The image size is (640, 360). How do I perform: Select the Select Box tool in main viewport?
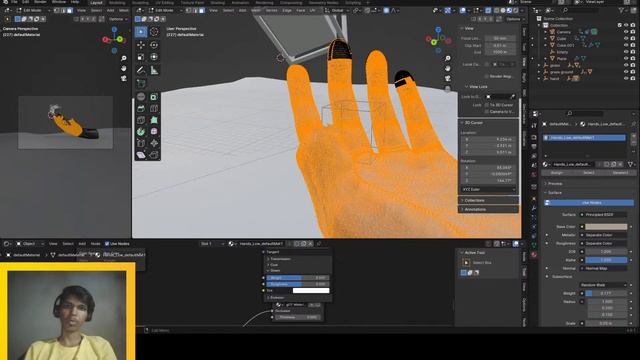[x=141, y=32]
